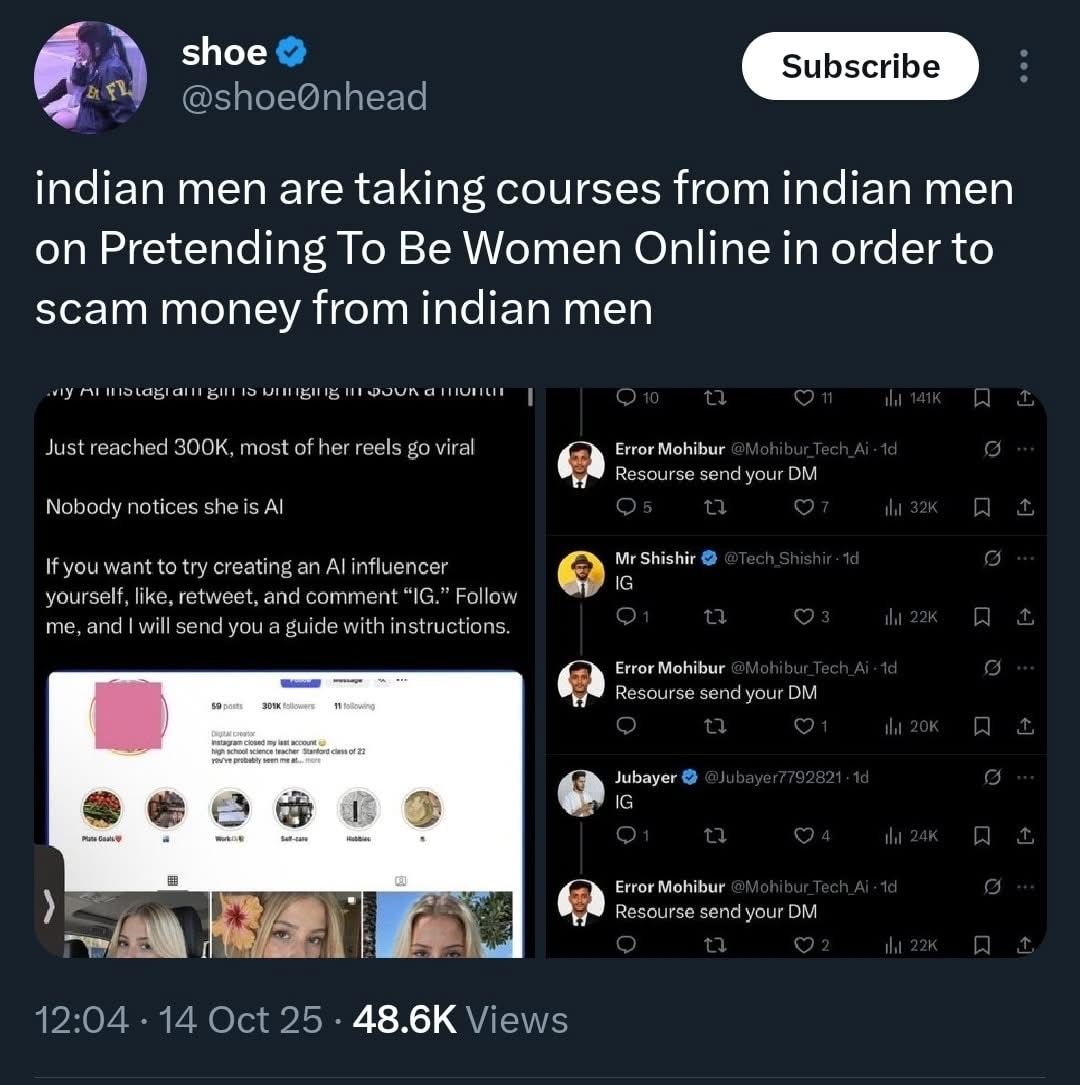The image size is (1080, 1085).
Task: Like Jubayer's IG reply with 4 likes
Action: pyautogui.click(x=811, y=836)
